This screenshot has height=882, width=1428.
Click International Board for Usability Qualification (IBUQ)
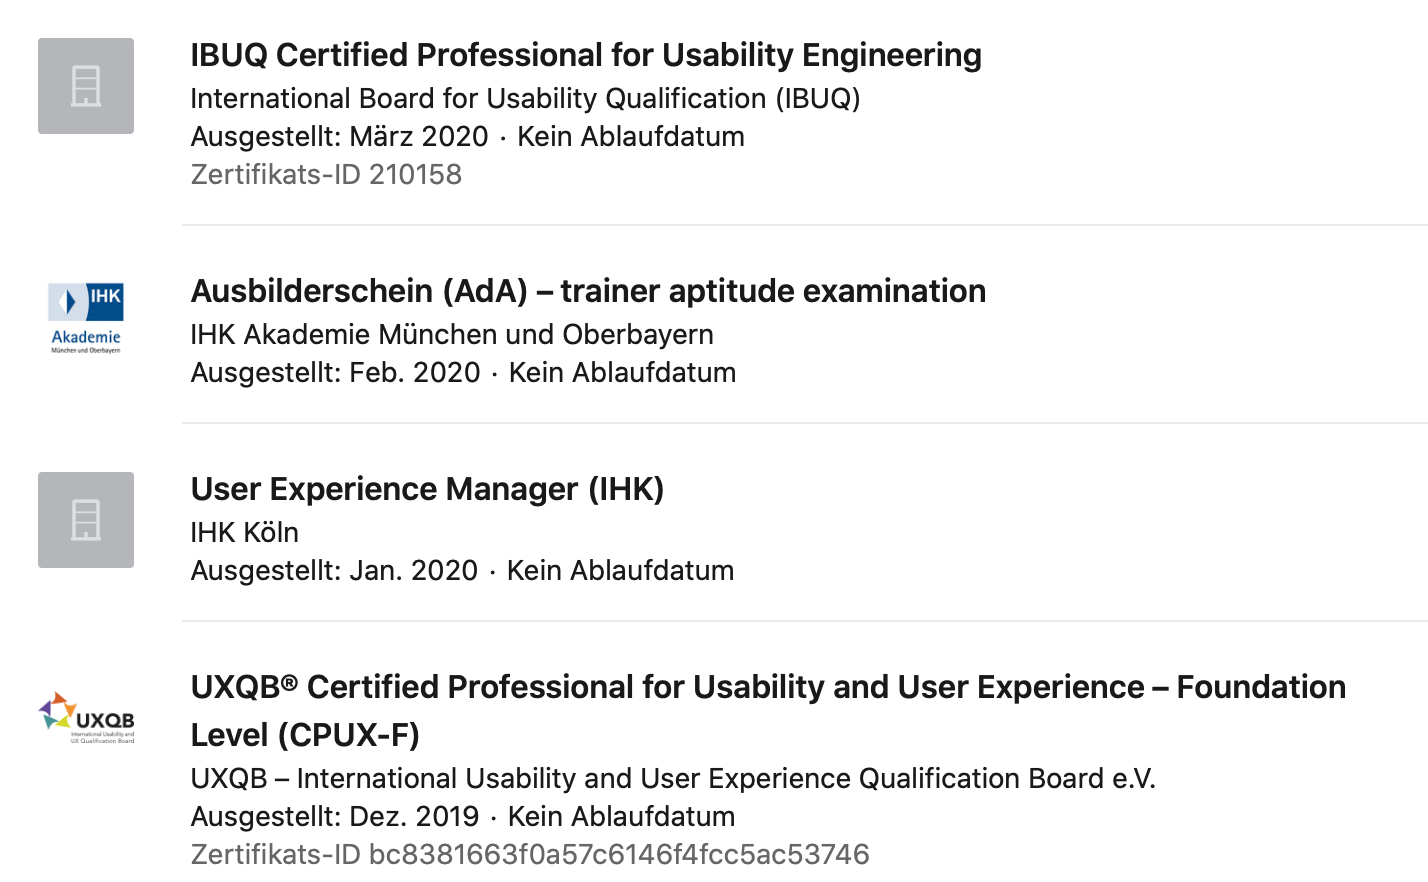click(525, 98)
